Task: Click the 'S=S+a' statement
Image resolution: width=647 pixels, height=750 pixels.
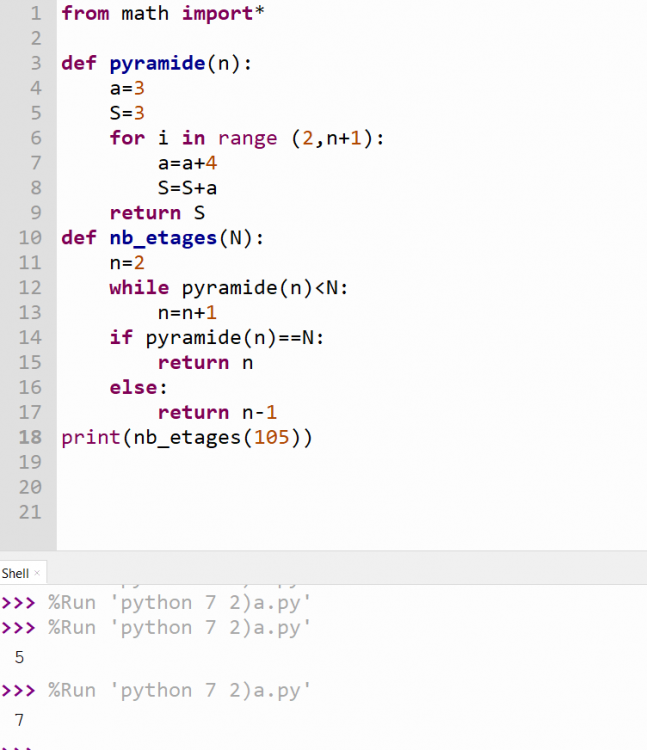Action: (x=187, y=188)
